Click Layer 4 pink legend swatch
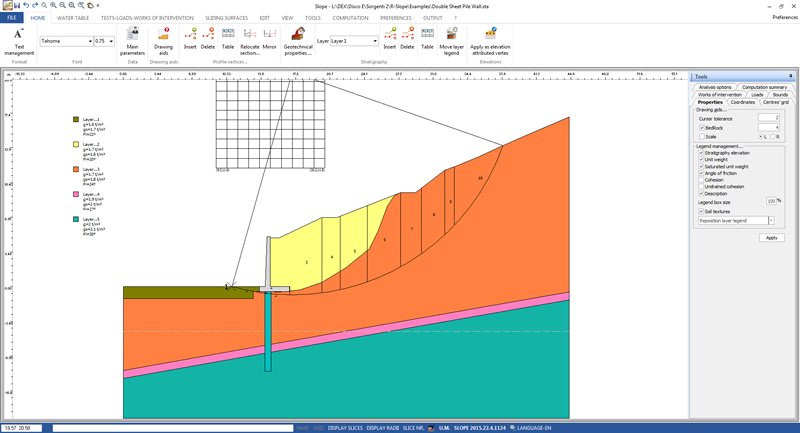The image size is (800, 433). pyautogui.click(x=76, y=194)
